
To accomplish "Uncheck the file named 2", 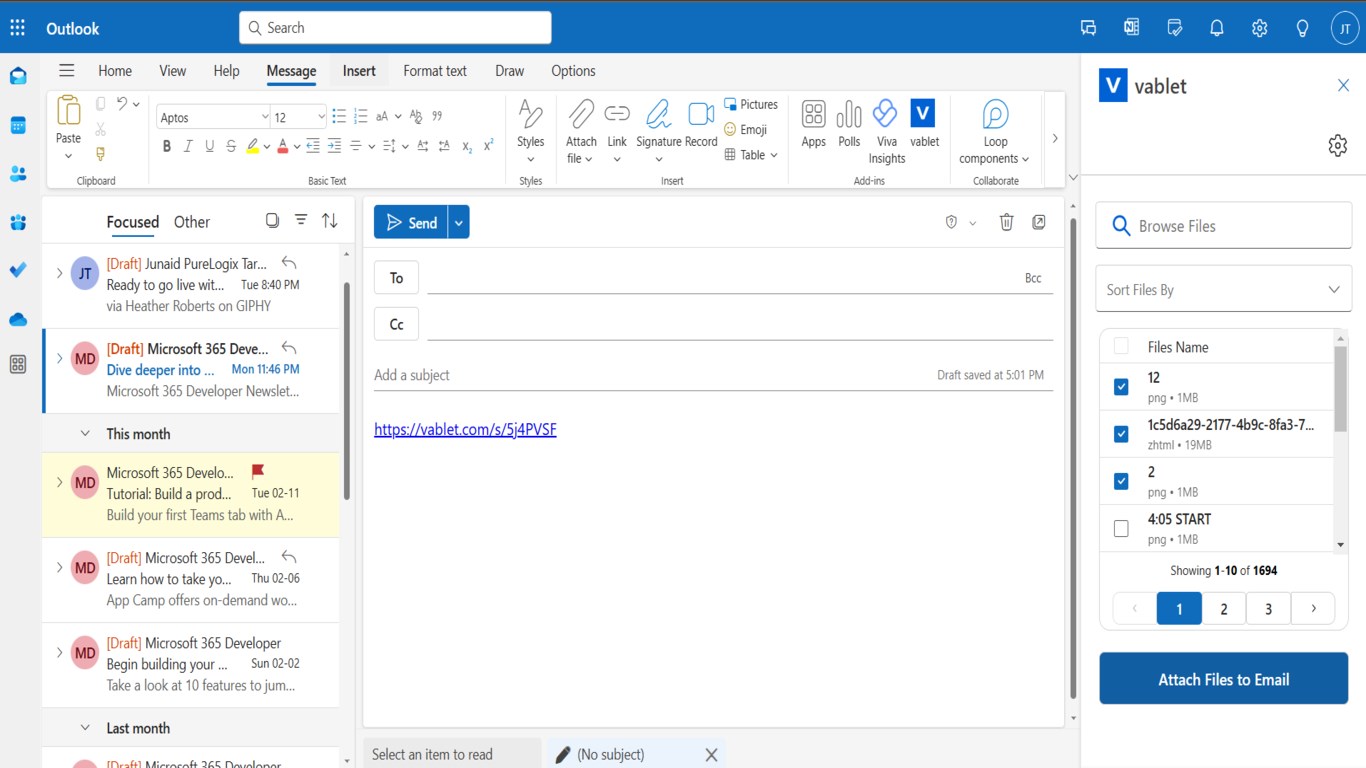I will coord(1121,481).
